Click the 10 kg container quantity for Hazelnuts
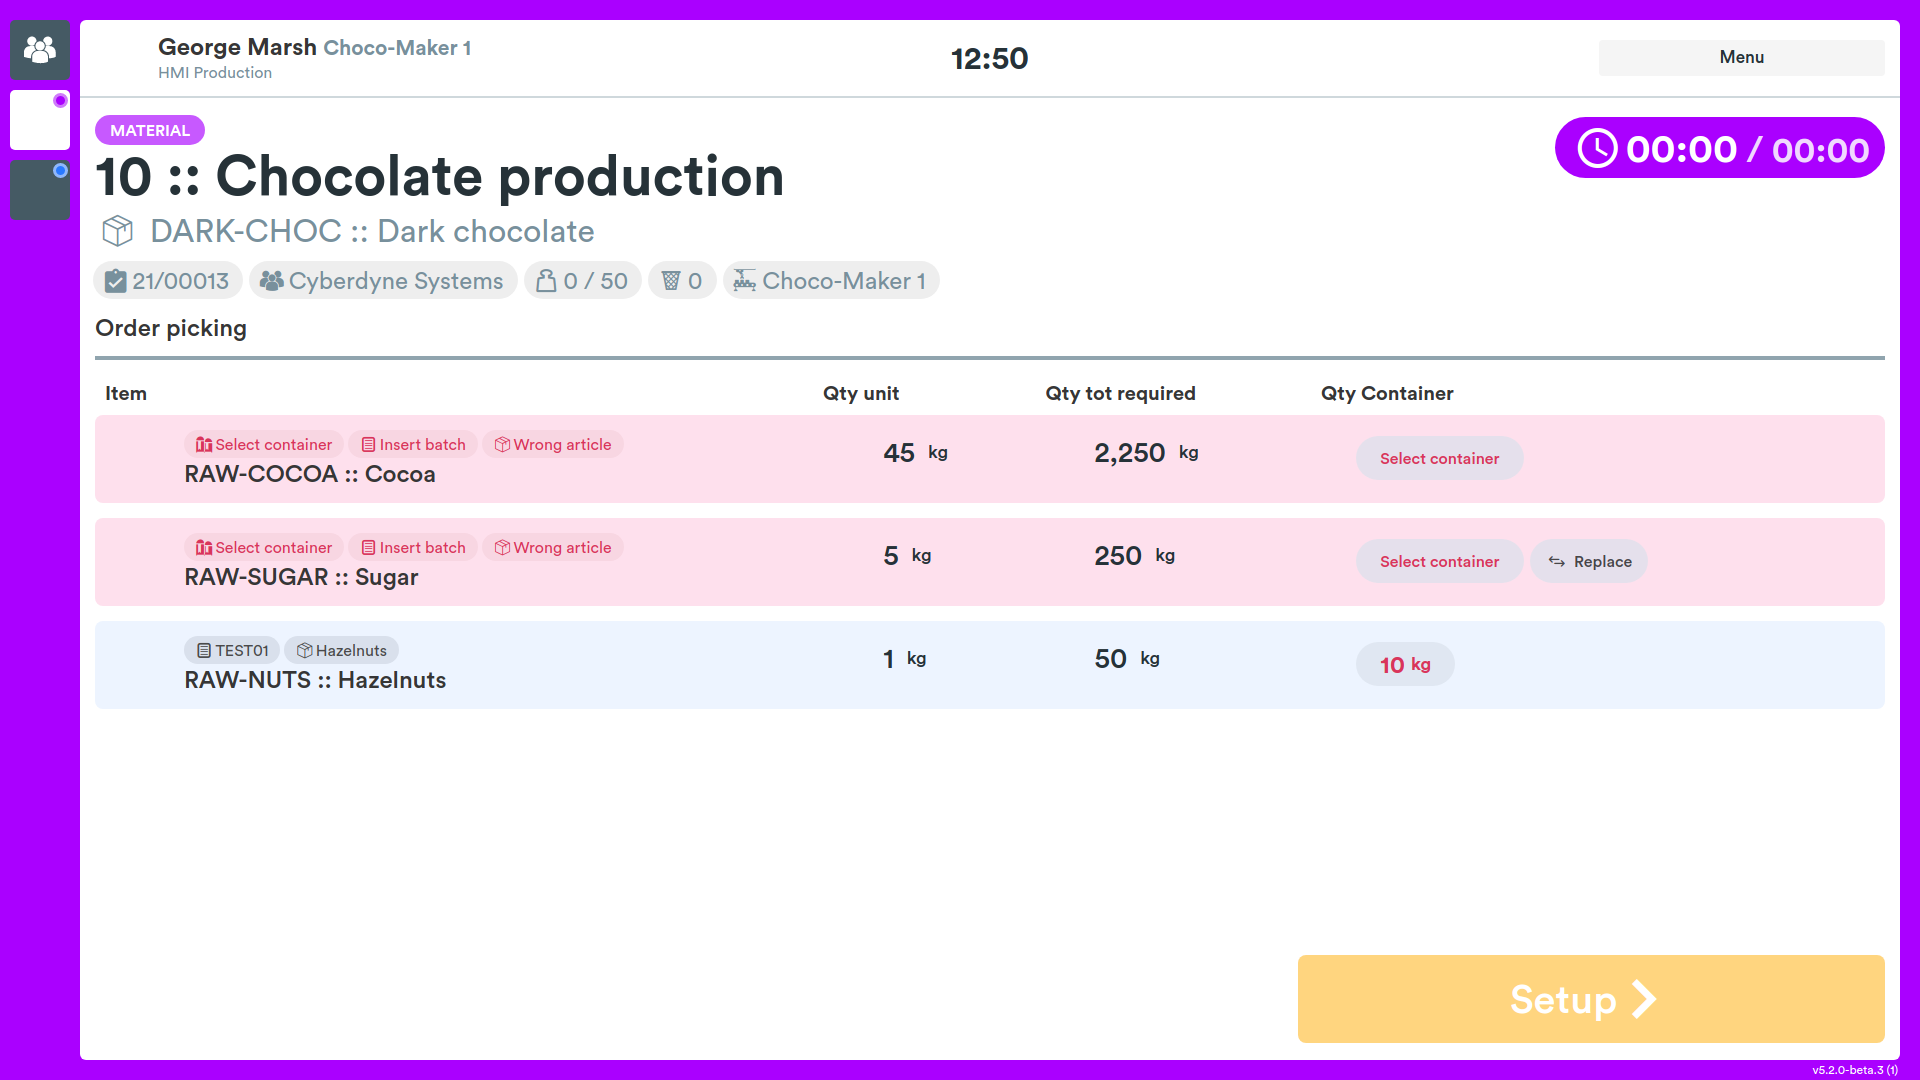This screenshot has width=1920, height=1080. (1405, 664)
